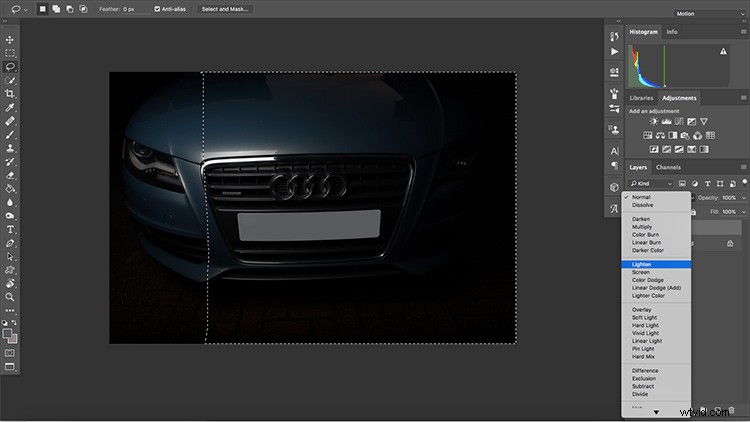Toggle Quick Mask mode in toolbar
The width and height of the screenshot is (750, 422).
pyautogui.click(x=10, y=353)
